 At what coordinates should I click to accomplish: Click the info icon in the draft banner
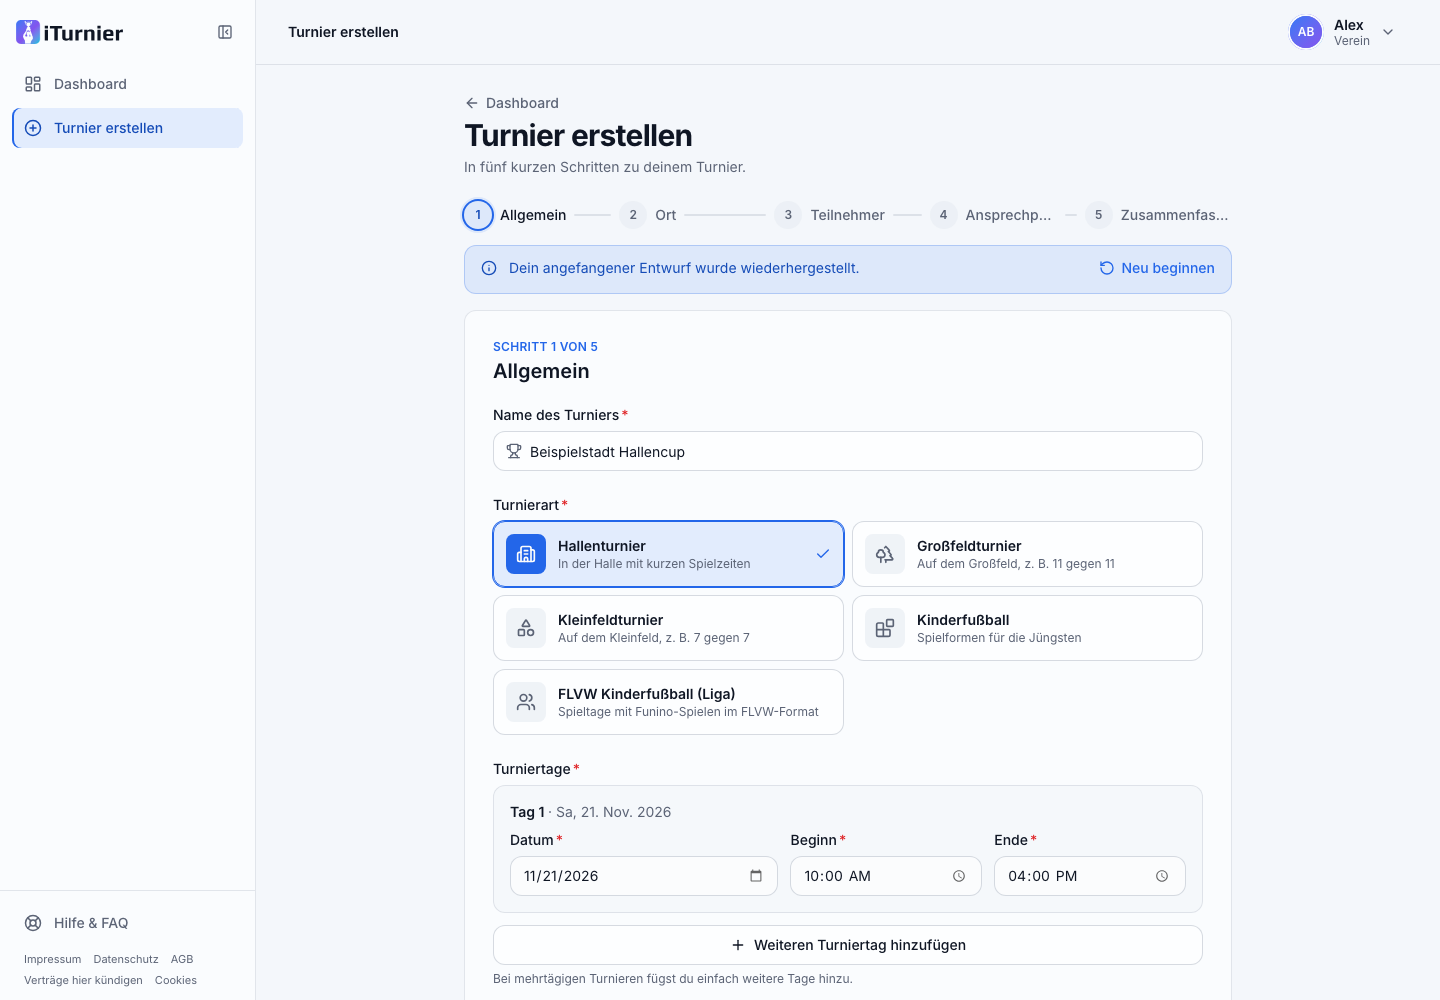point(489,268)
